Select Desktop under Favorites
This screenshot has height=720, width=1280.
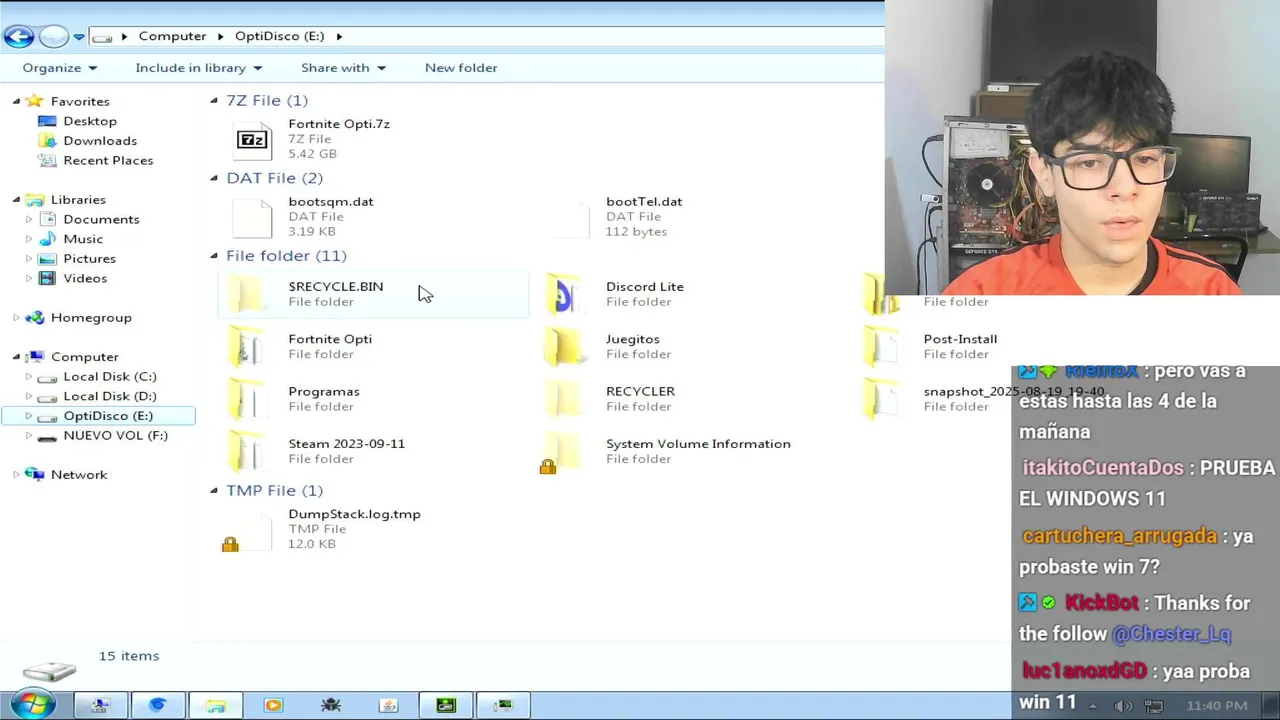(x=90, y=121)
